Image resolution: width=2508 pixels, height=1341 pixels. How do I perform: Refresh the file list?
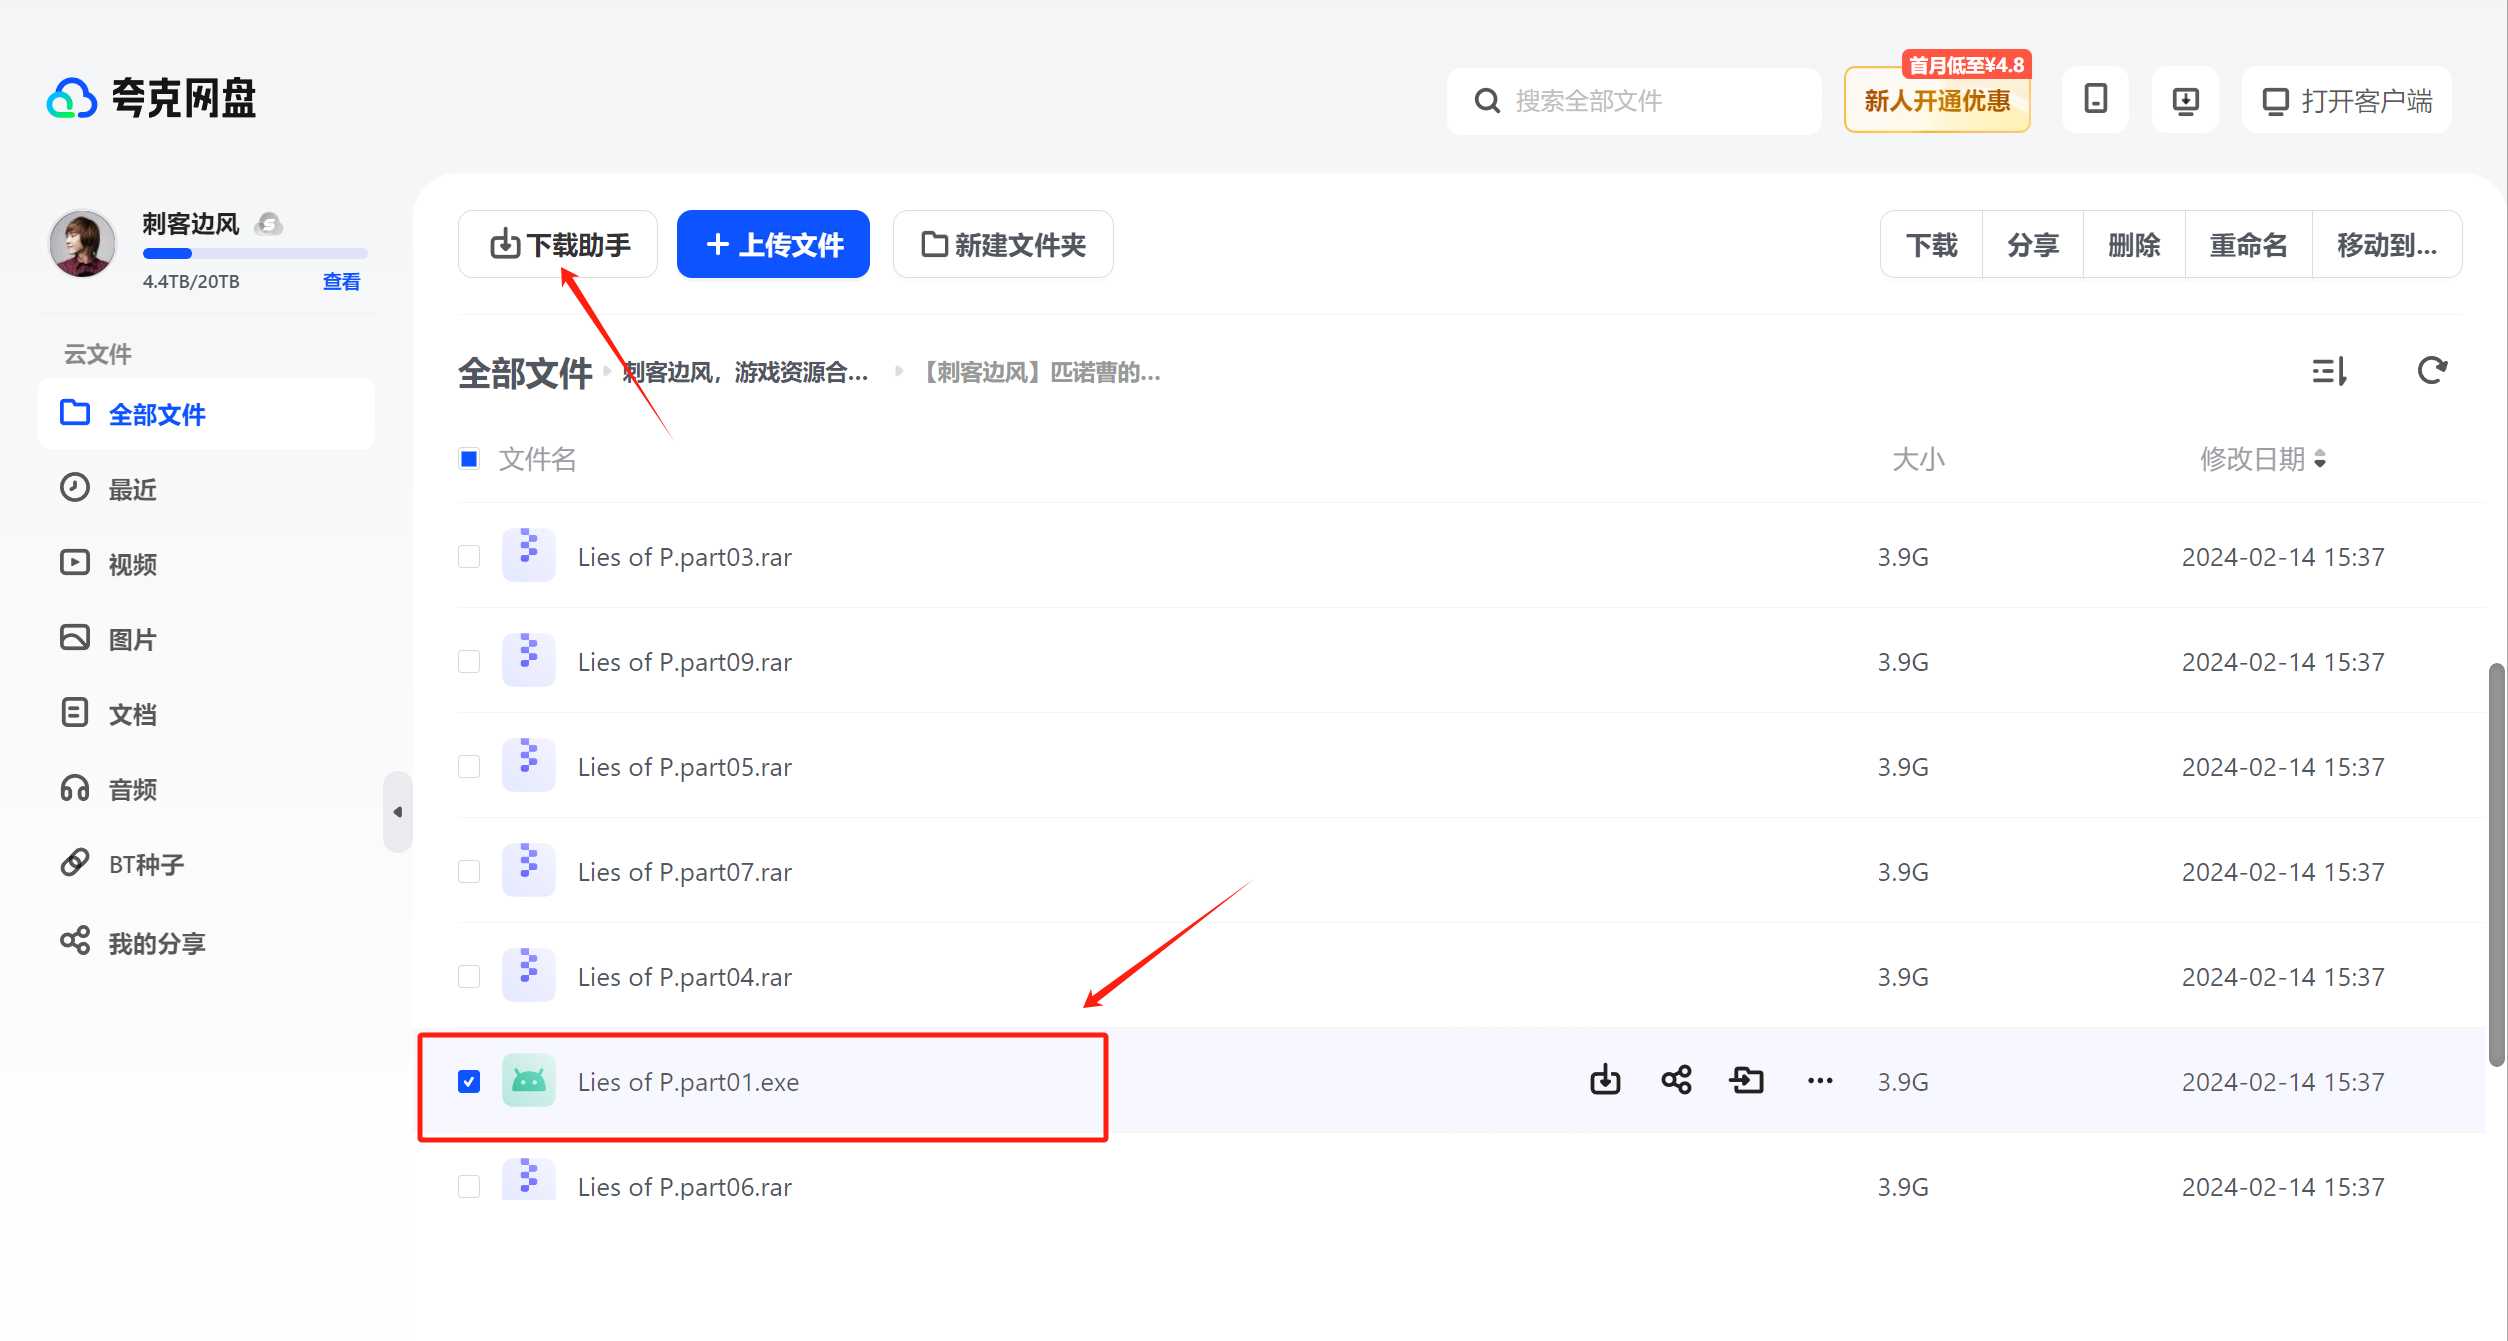(2432, 370)
